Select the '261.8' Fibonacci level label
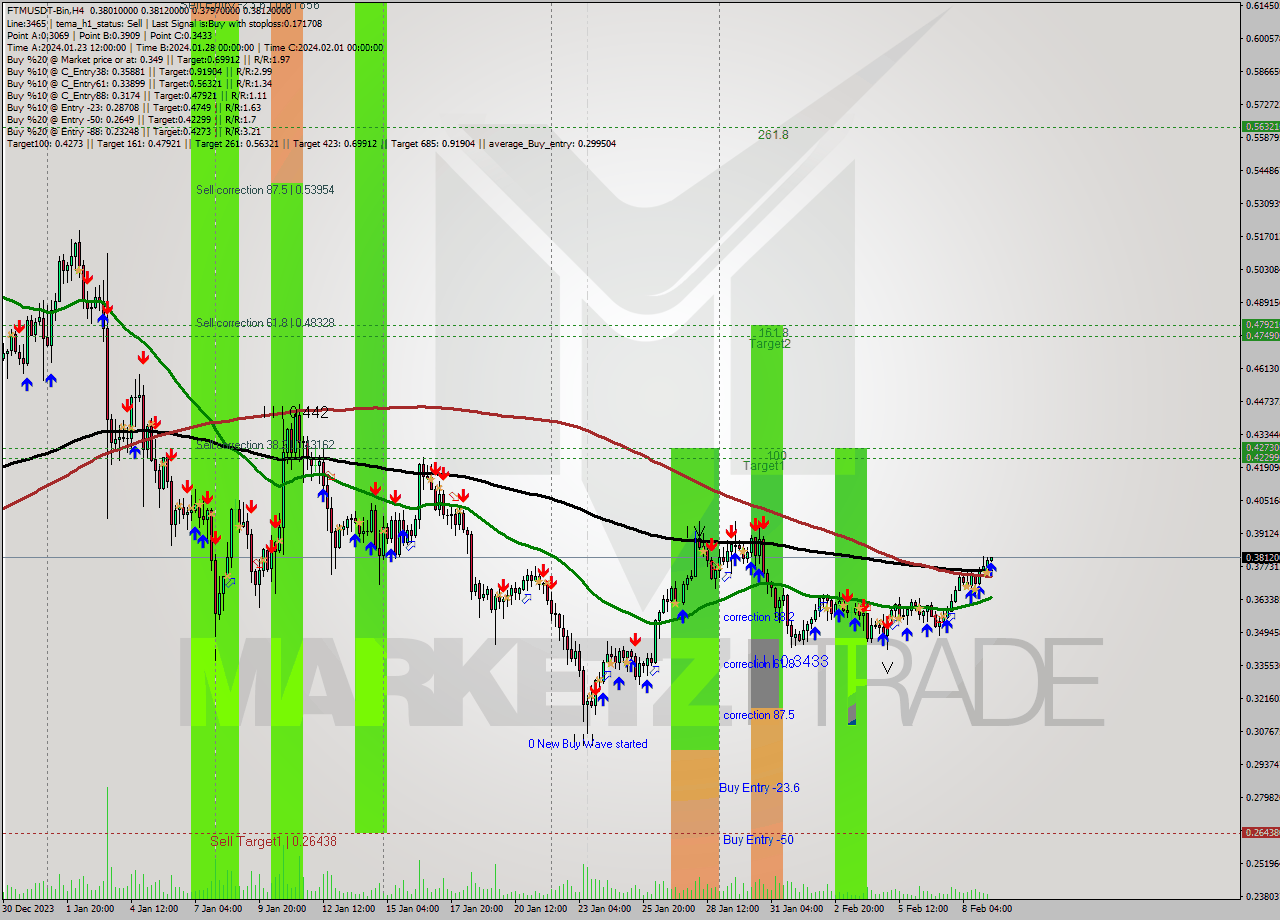 pos(773,134)
